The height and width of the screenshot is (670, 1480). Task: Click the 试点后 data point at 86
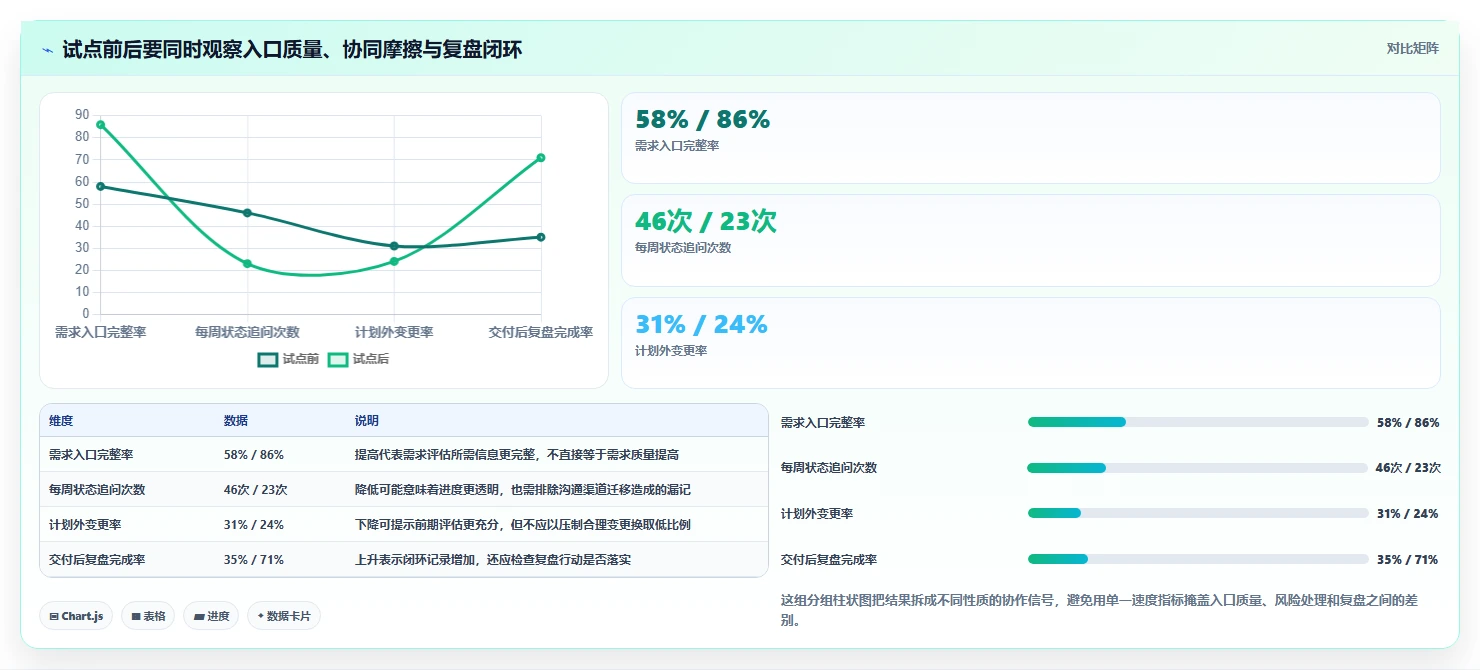(x=101, y=125)
